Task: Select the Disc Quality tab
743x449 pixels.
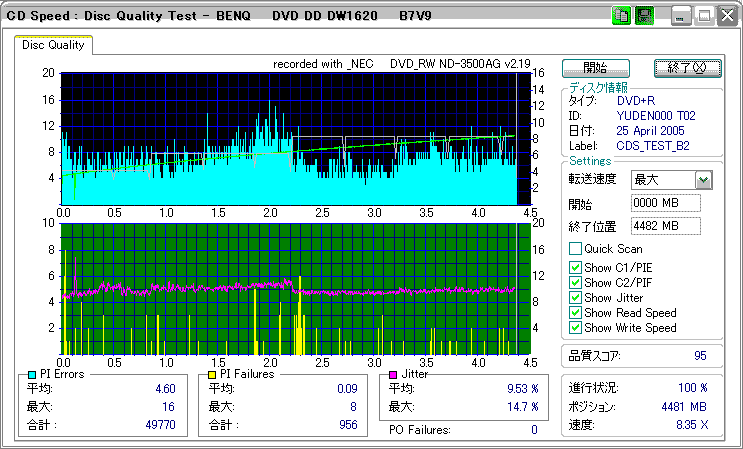Action: 54,45
